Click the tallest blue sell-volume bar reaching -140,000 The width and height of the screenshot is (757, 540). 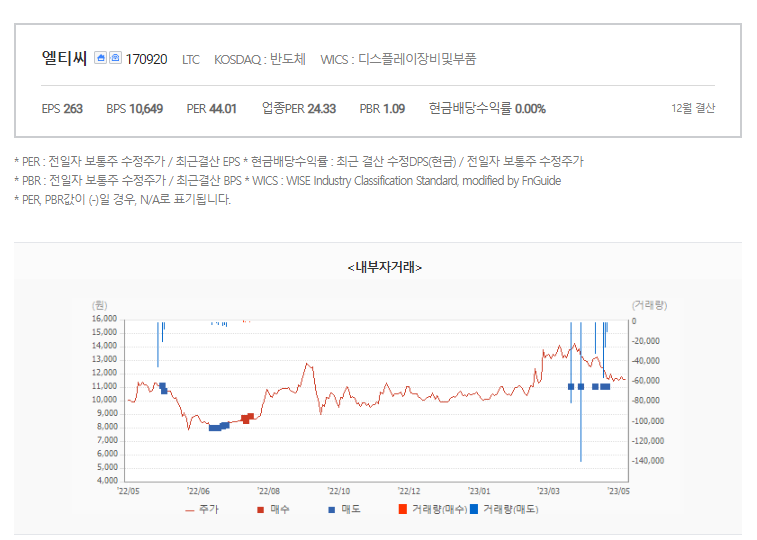pyautogui.click(x=581, y=392)
